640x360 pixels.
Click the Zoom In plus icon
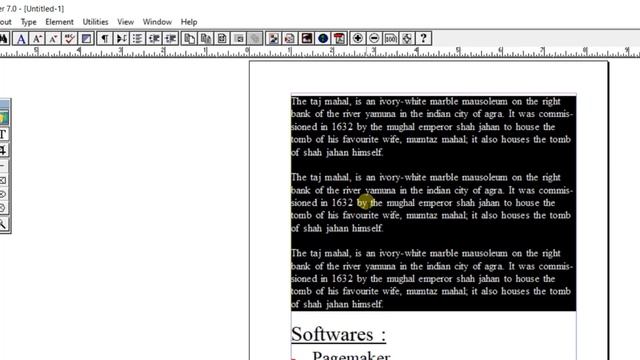pos(358,38)
